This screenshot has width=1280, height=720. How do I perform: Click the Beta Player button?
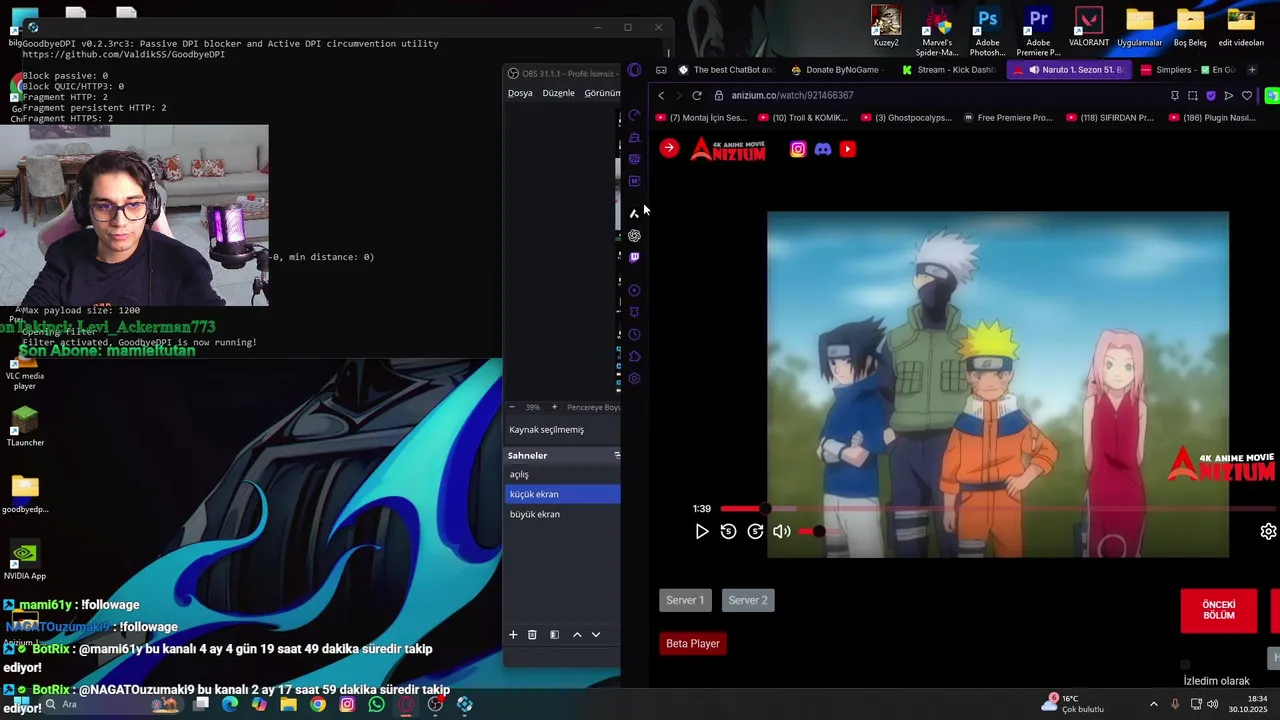click(693, 643)
